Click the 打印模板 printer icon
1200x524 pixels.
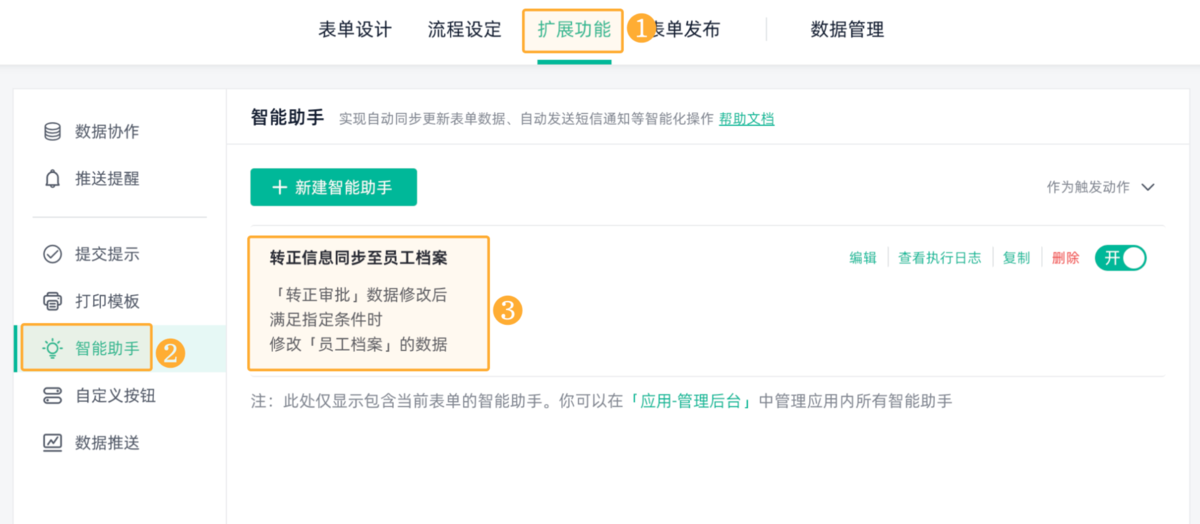click(52, 301)
